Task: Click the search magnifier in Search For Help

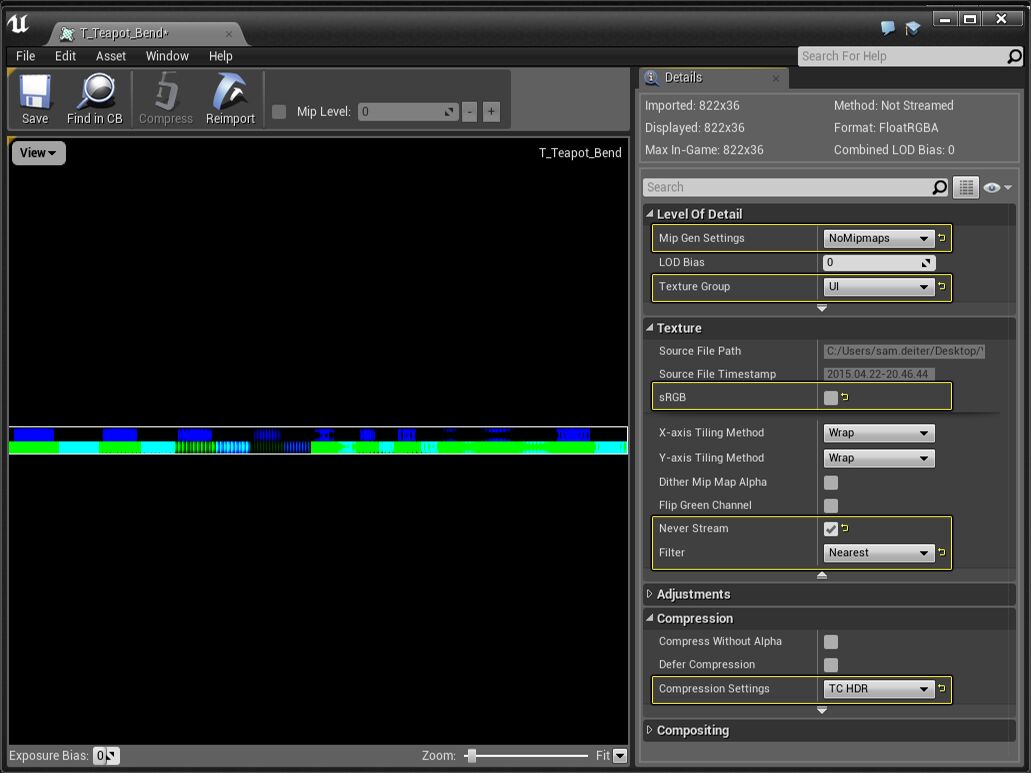Action: (x=1014, y=57)
